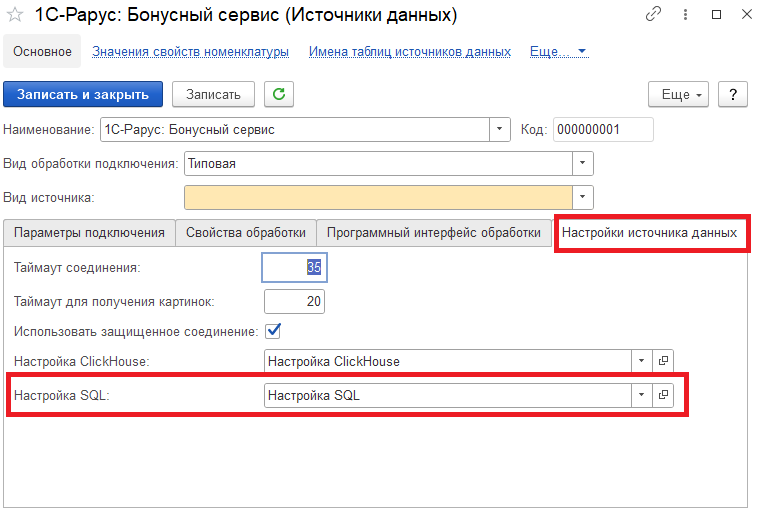Expand the 'Настройка ClickHouse' dropdown arrow
Viewport: 759px width, 517px height.
pos(642,361)
